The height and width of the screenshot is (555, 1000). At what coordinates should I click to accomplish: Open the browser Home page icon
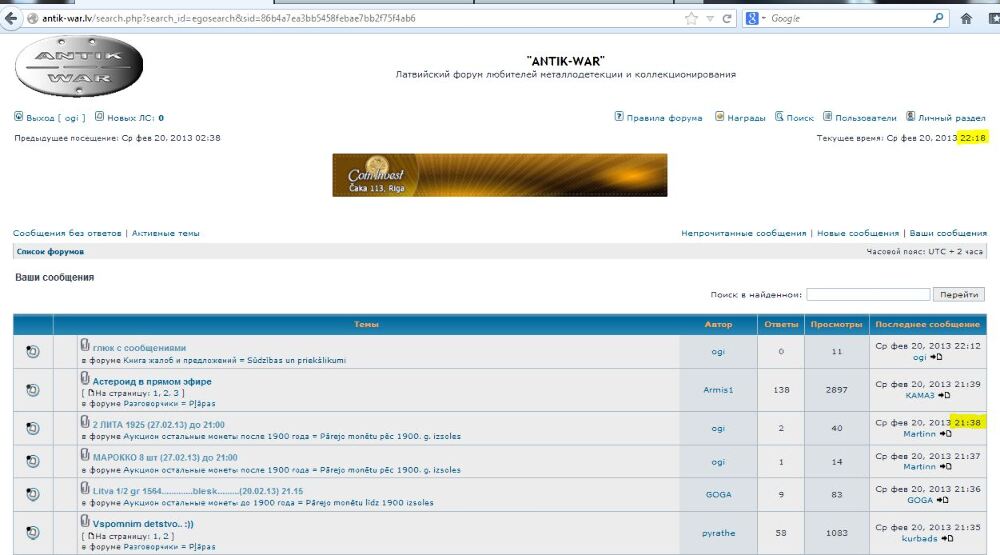(966, 18)
